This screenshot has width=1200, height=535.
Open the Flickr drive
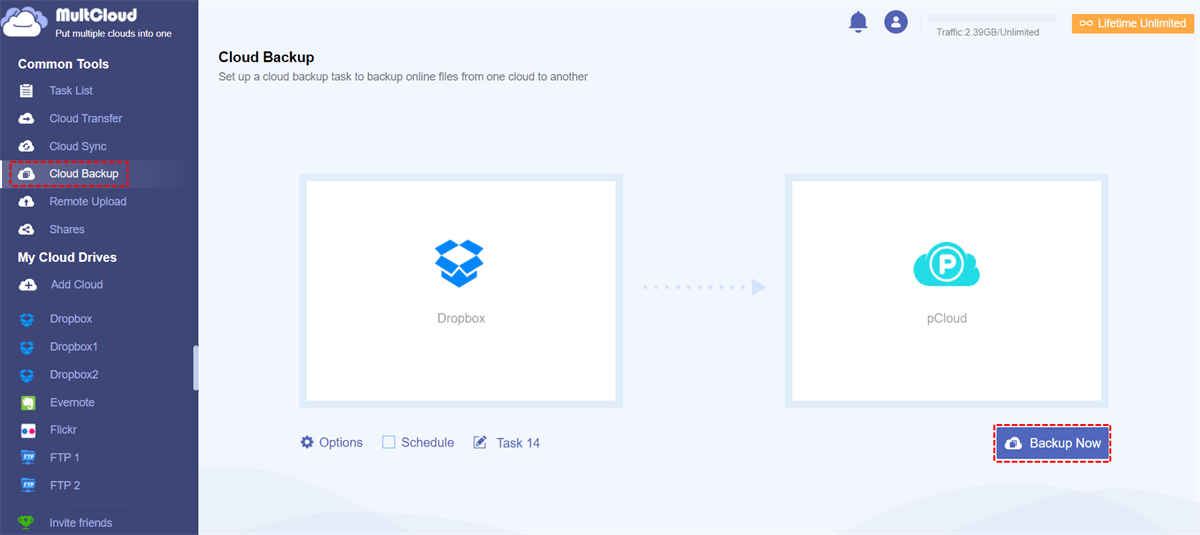[x=63, y=431]
